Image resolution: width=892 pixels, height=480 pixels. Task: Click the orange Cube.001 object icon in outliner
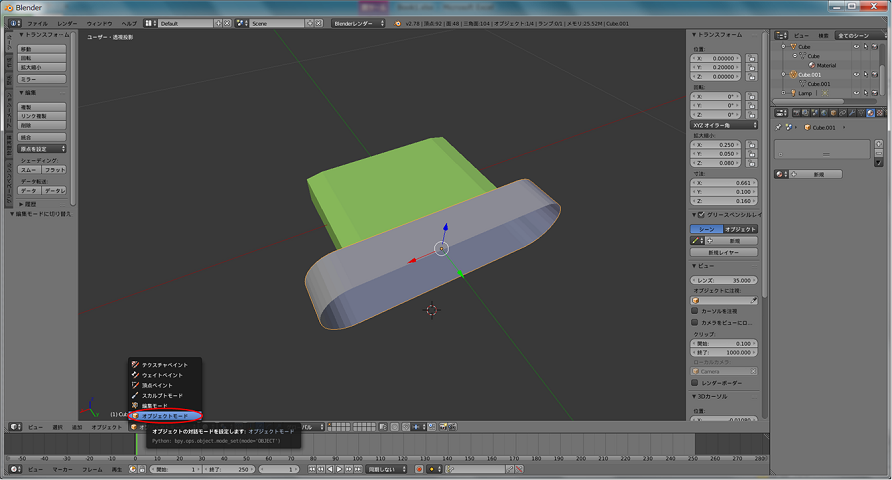pyautogui.click(x=793, y=75)
